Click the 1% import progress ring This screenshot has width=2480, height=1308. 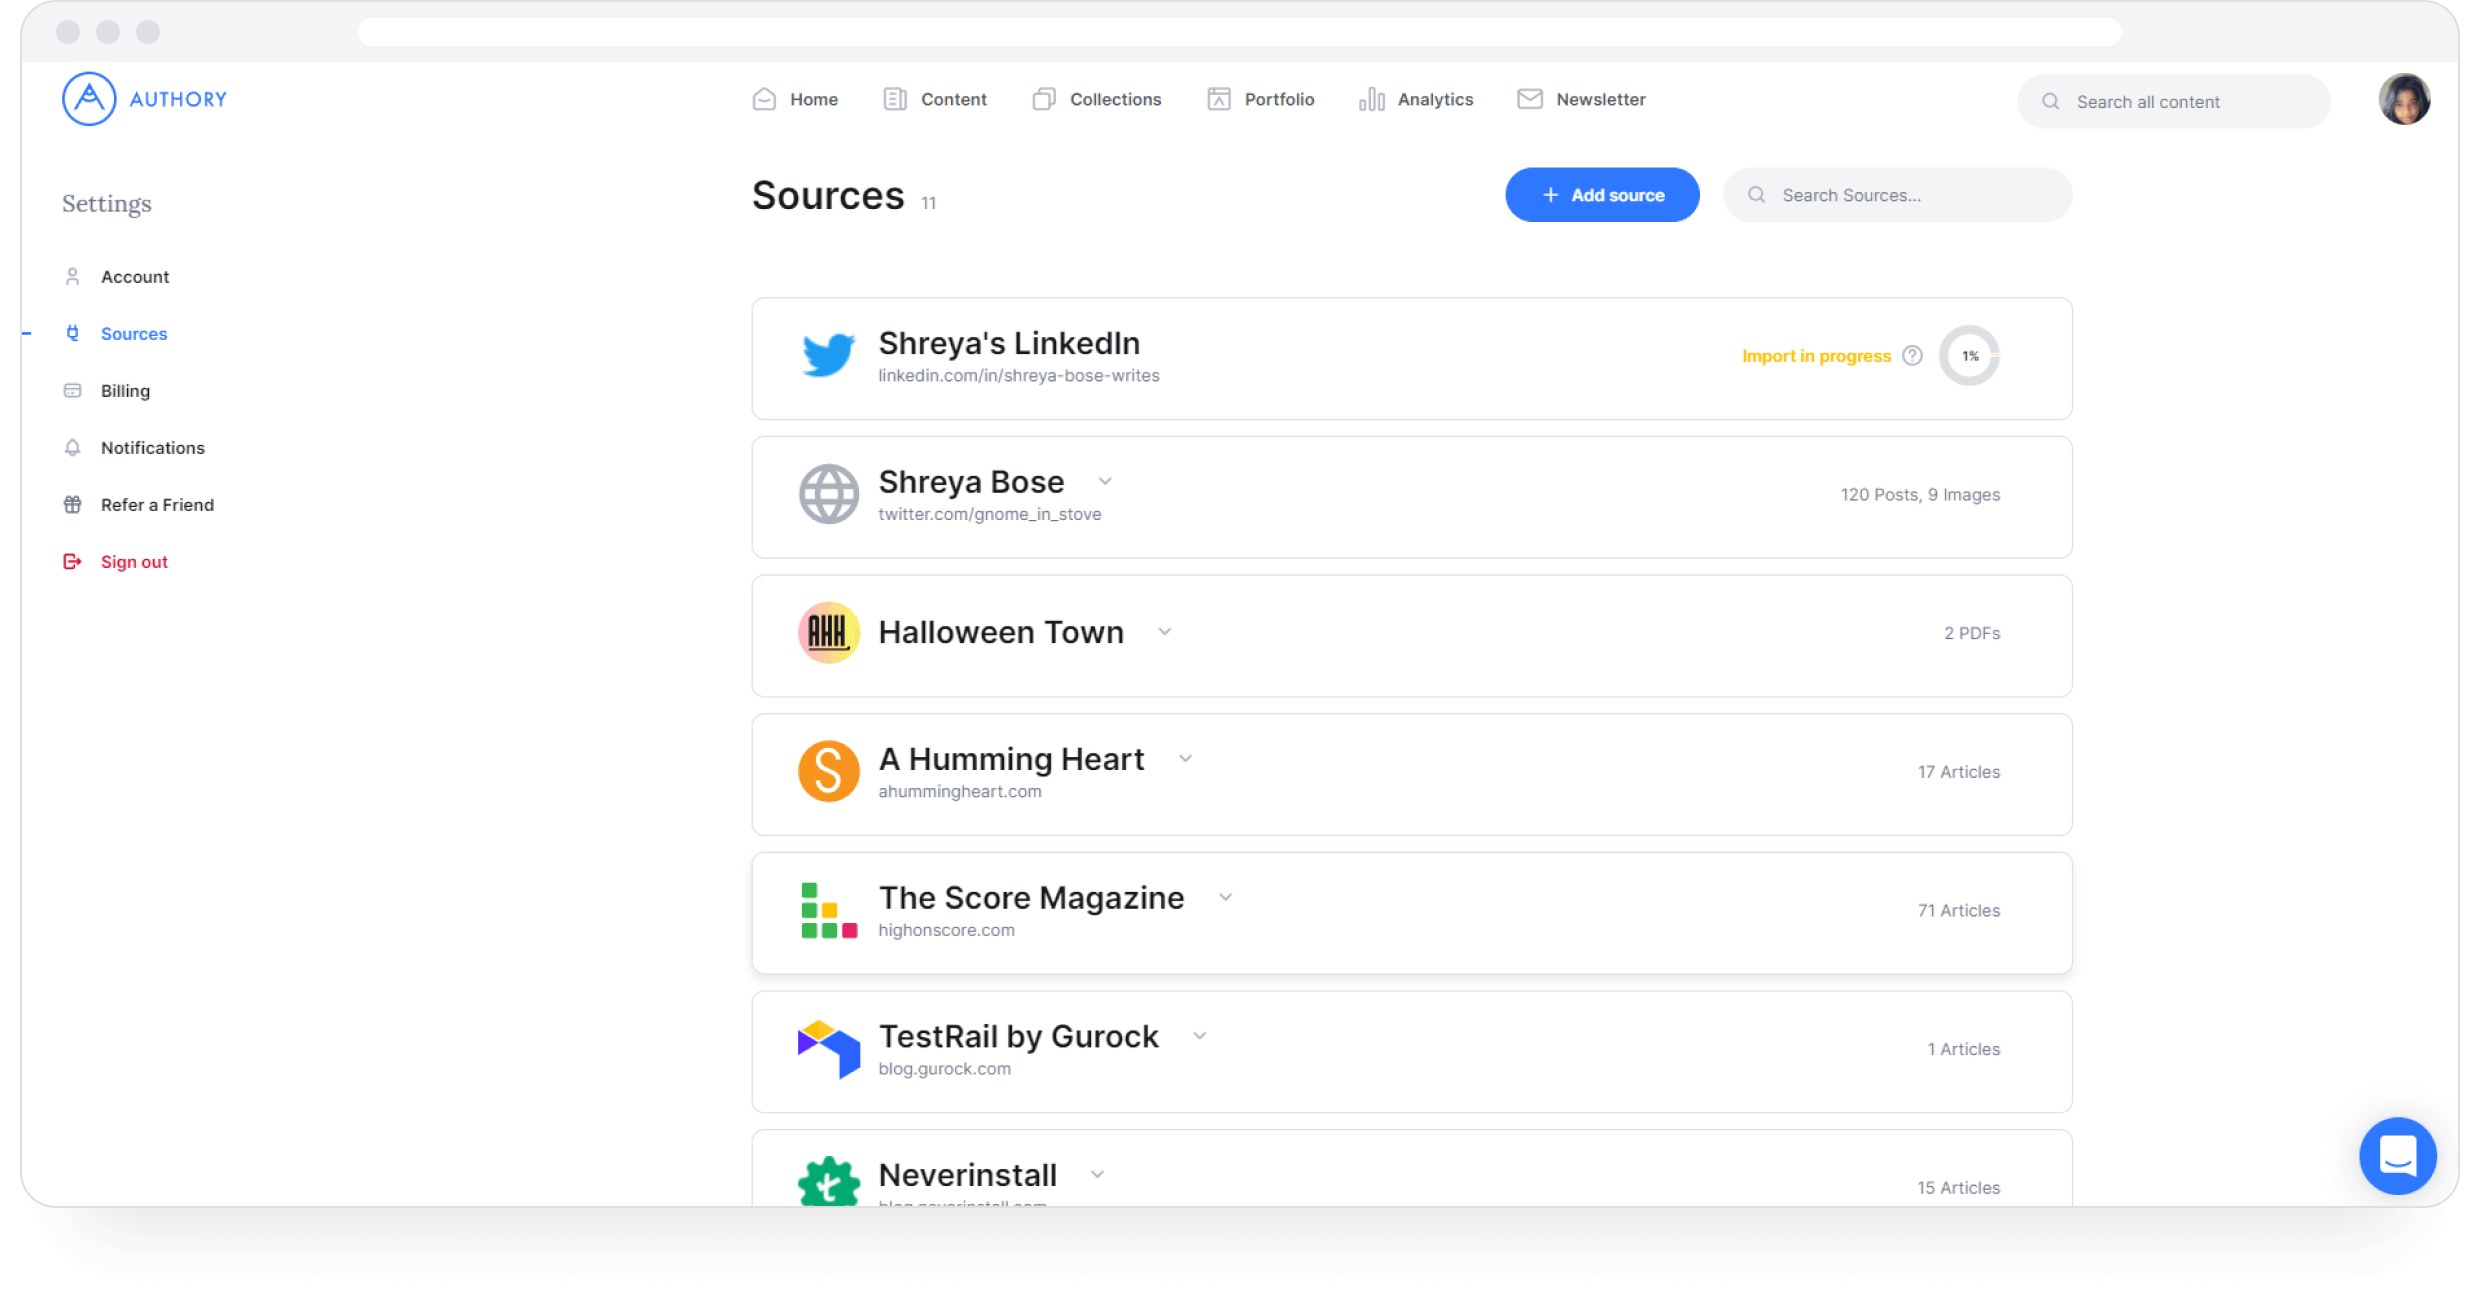1969,356
